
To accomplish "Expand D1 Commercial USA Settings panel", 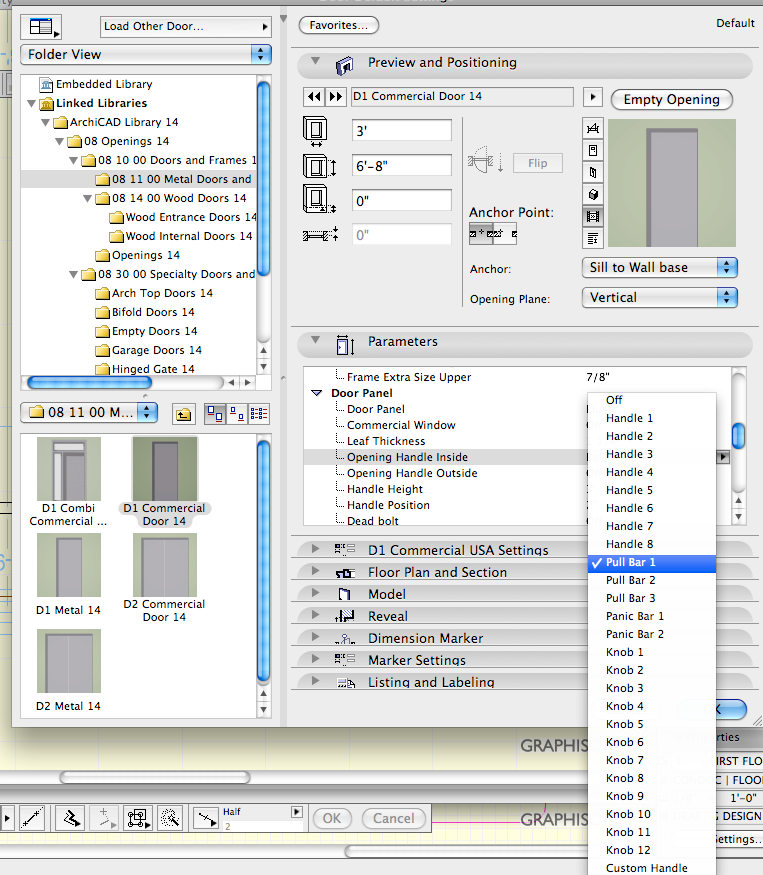I will coord(315,549).
